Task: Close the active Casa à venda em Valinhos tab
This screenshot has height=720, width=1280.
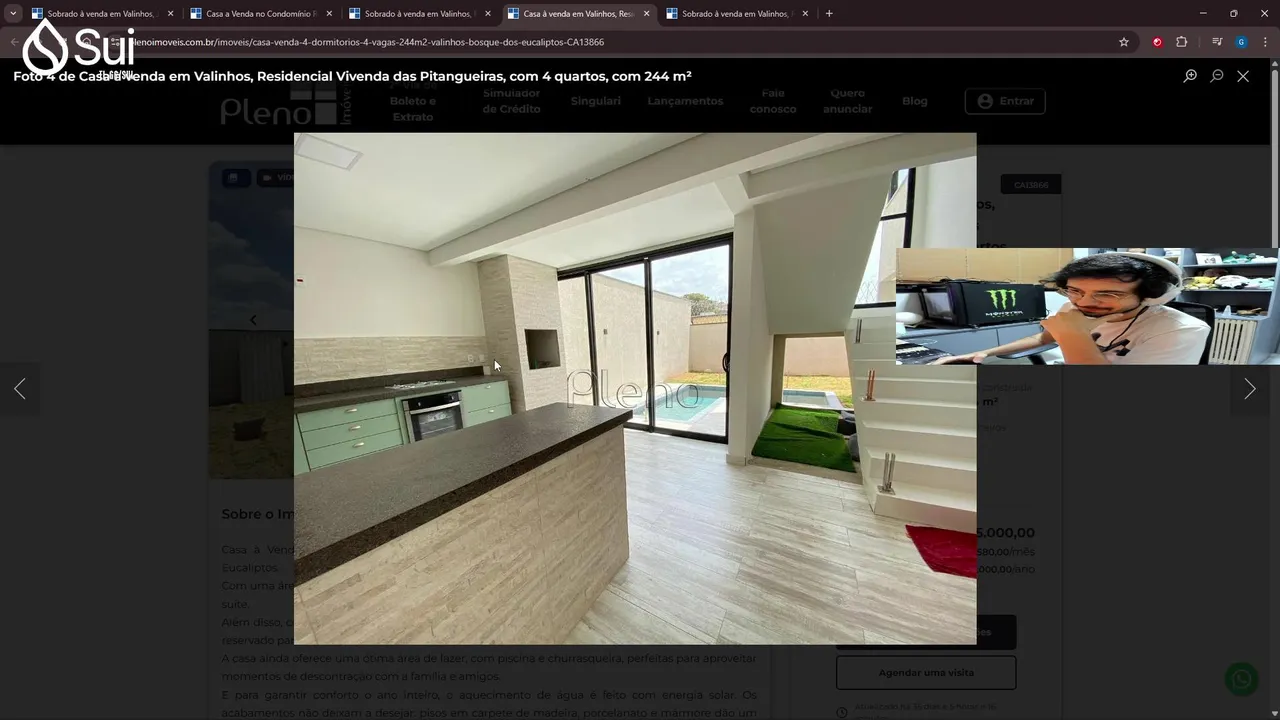Action: [x=647, y=14]
